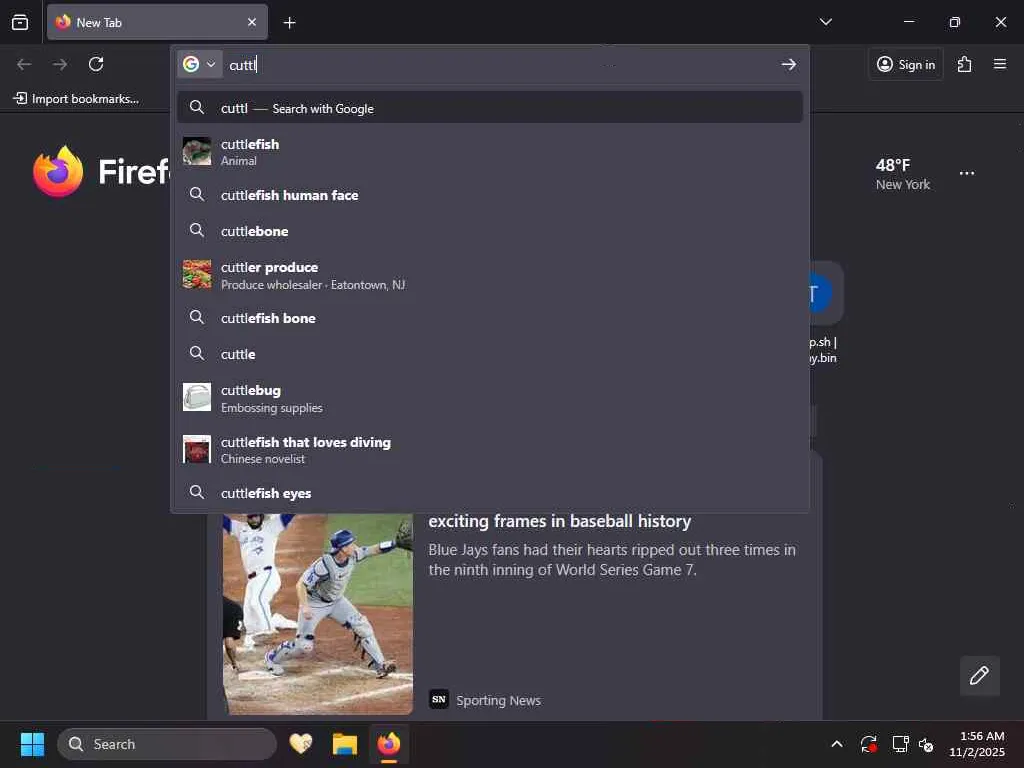Open network display tray icon
This screenshot has height=768, width=1024.
tap(900, 744)
